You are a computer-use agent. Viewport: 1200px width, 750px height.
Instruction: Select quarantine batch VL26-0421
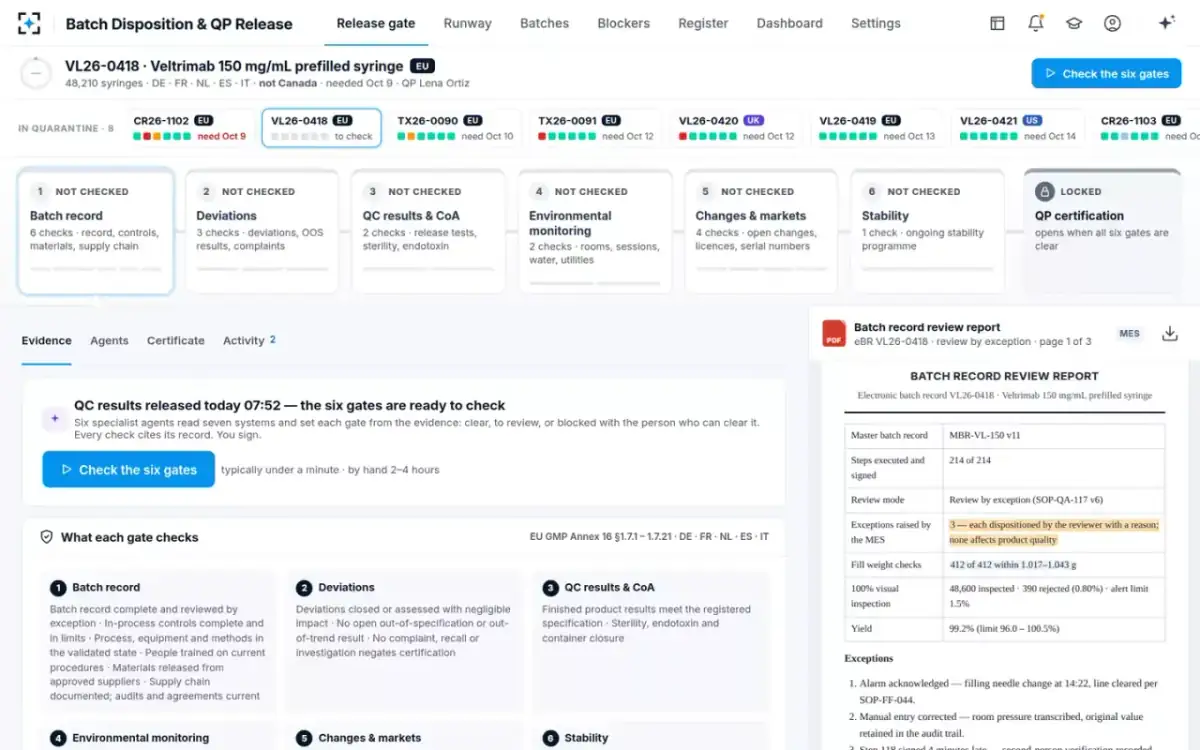point(1018,128)
